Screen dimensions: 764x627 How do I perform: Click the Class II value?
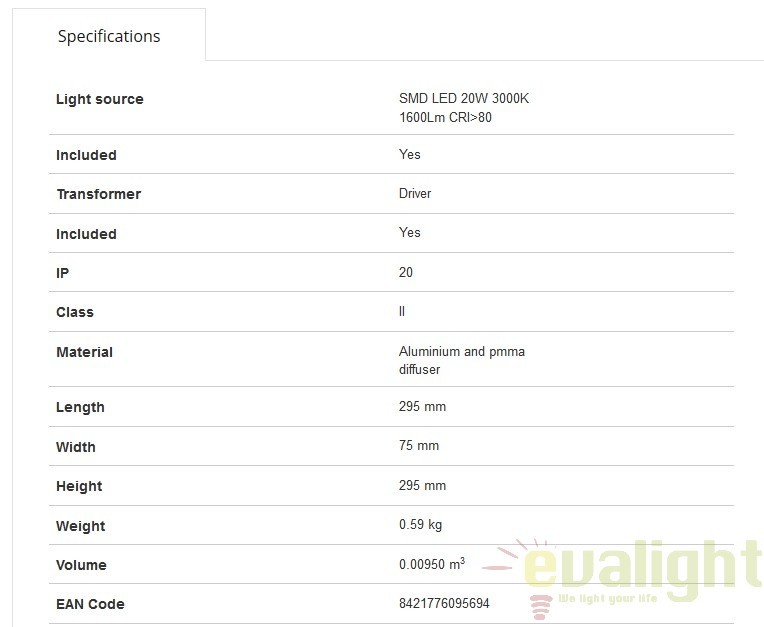(401, 311)
